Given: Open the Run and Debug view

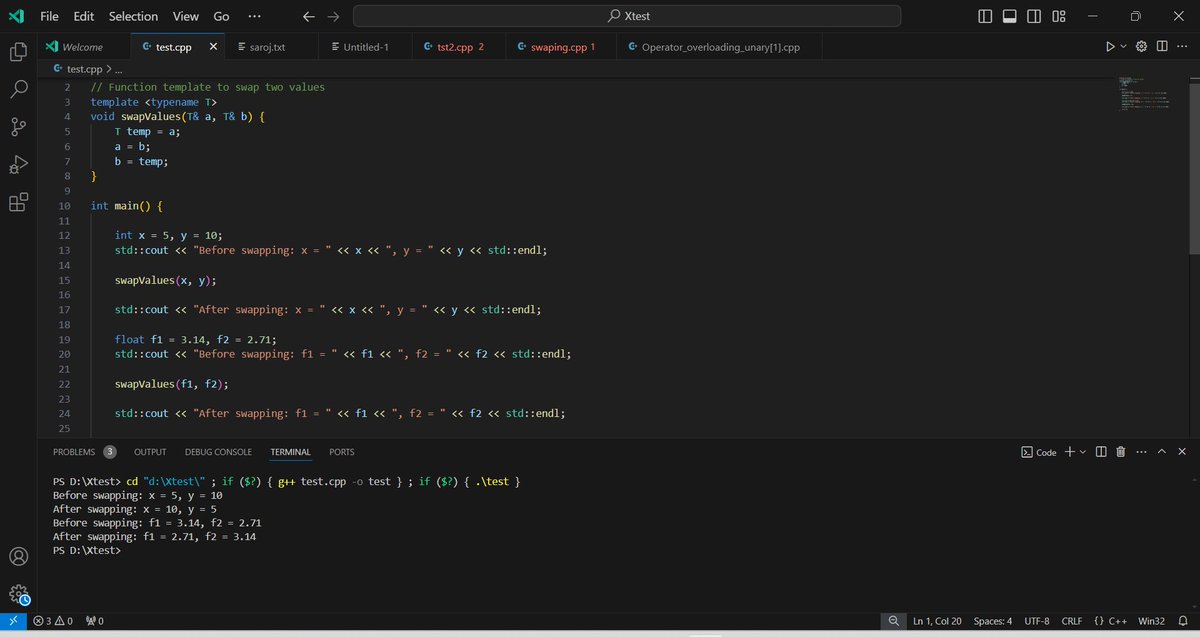Looking at the screenshot, I should coord(18,164).
